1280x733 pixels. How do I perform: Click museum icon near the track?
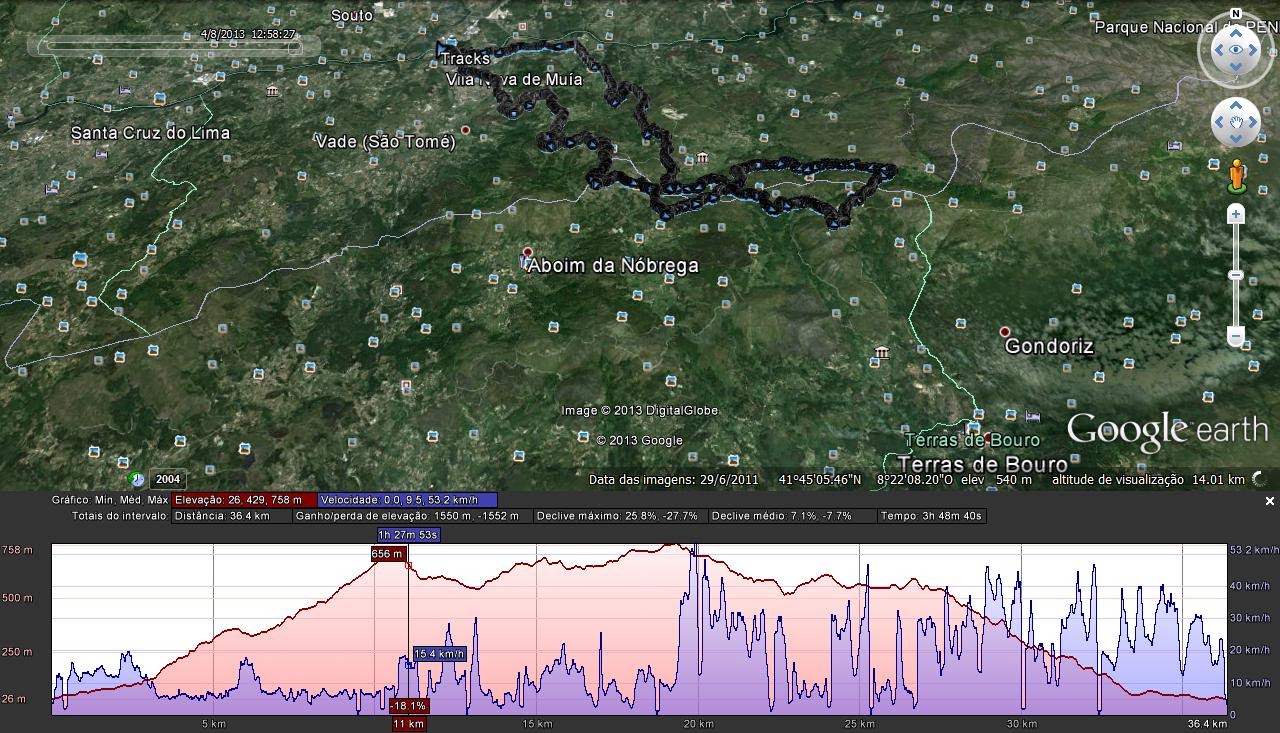tap(703, 158)
